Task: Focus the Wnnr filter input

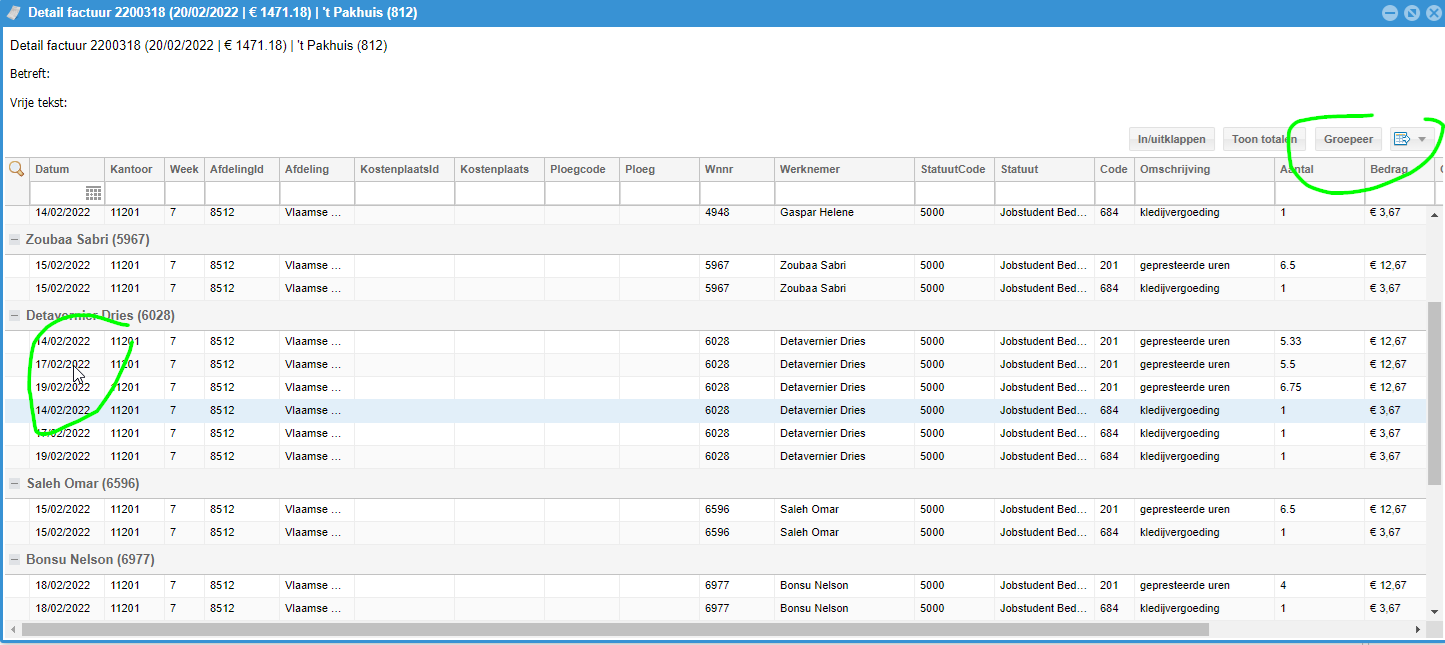Action: [736, 192]
